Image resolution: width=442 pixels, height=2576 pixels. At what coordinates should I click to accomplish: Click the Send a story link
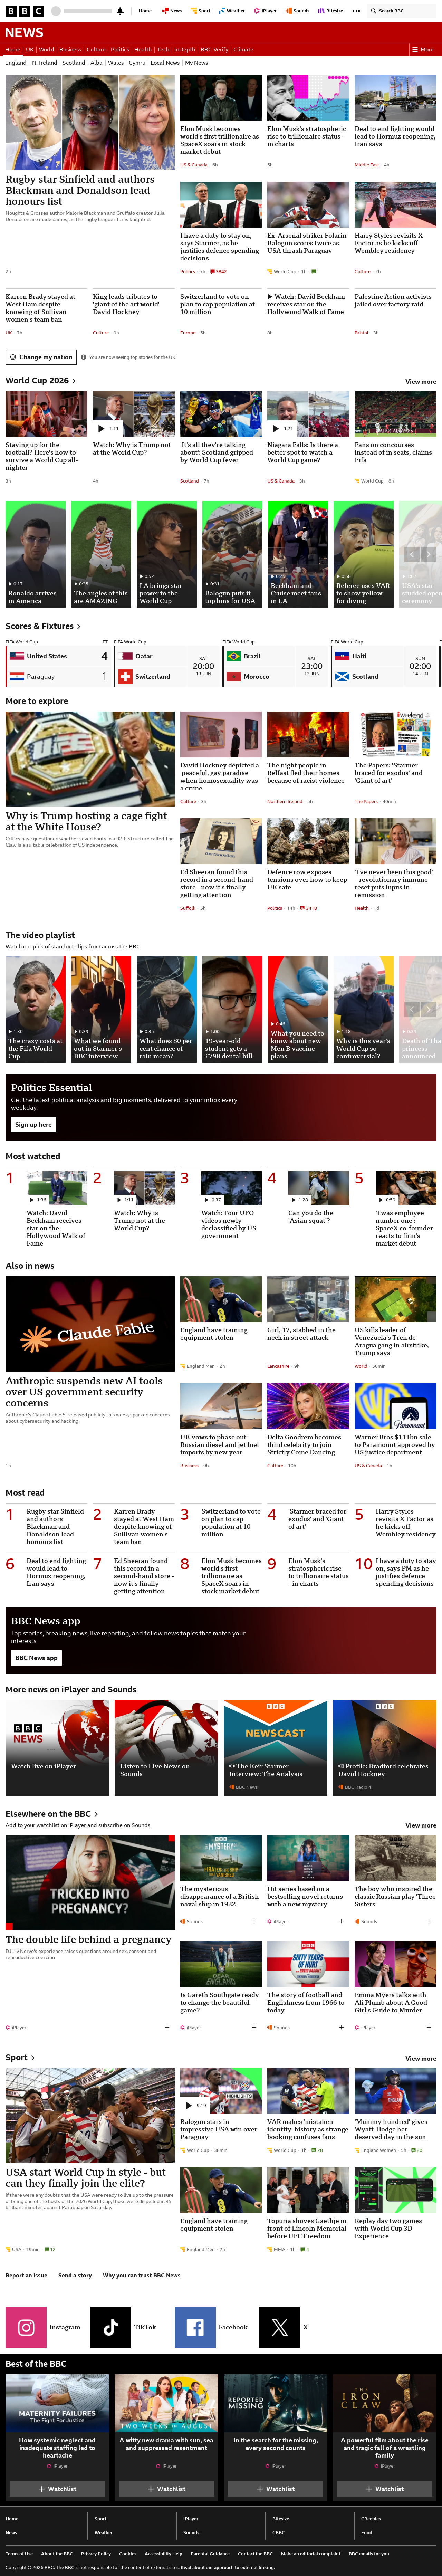coord(75,2275)
